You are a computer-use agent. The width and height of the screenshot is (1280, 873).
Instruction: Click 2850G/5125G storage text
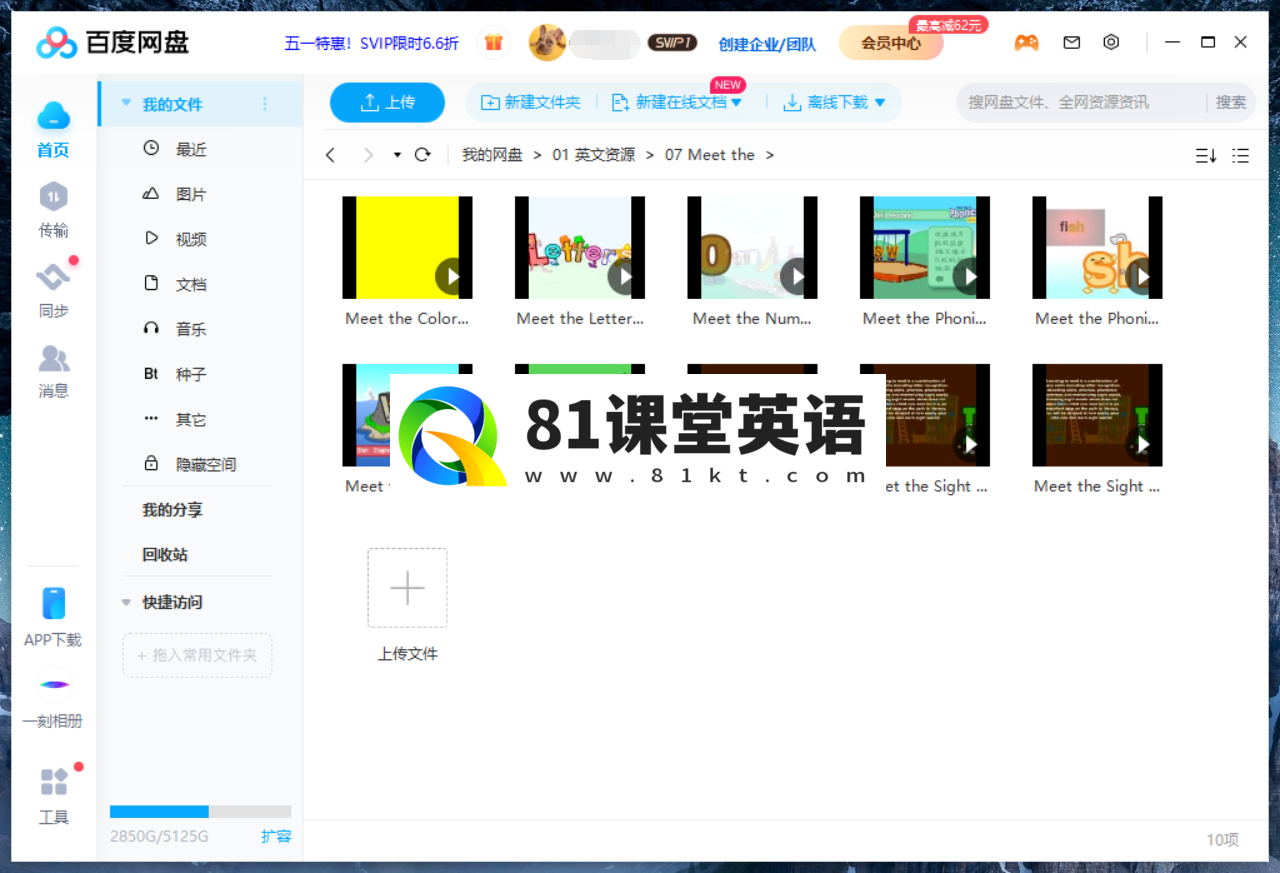click(159, 836)
